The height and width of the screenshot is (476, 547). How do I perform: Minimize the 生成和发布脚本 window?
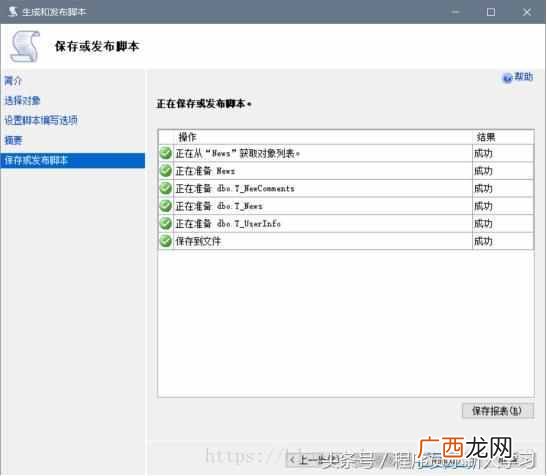point(455,12)
